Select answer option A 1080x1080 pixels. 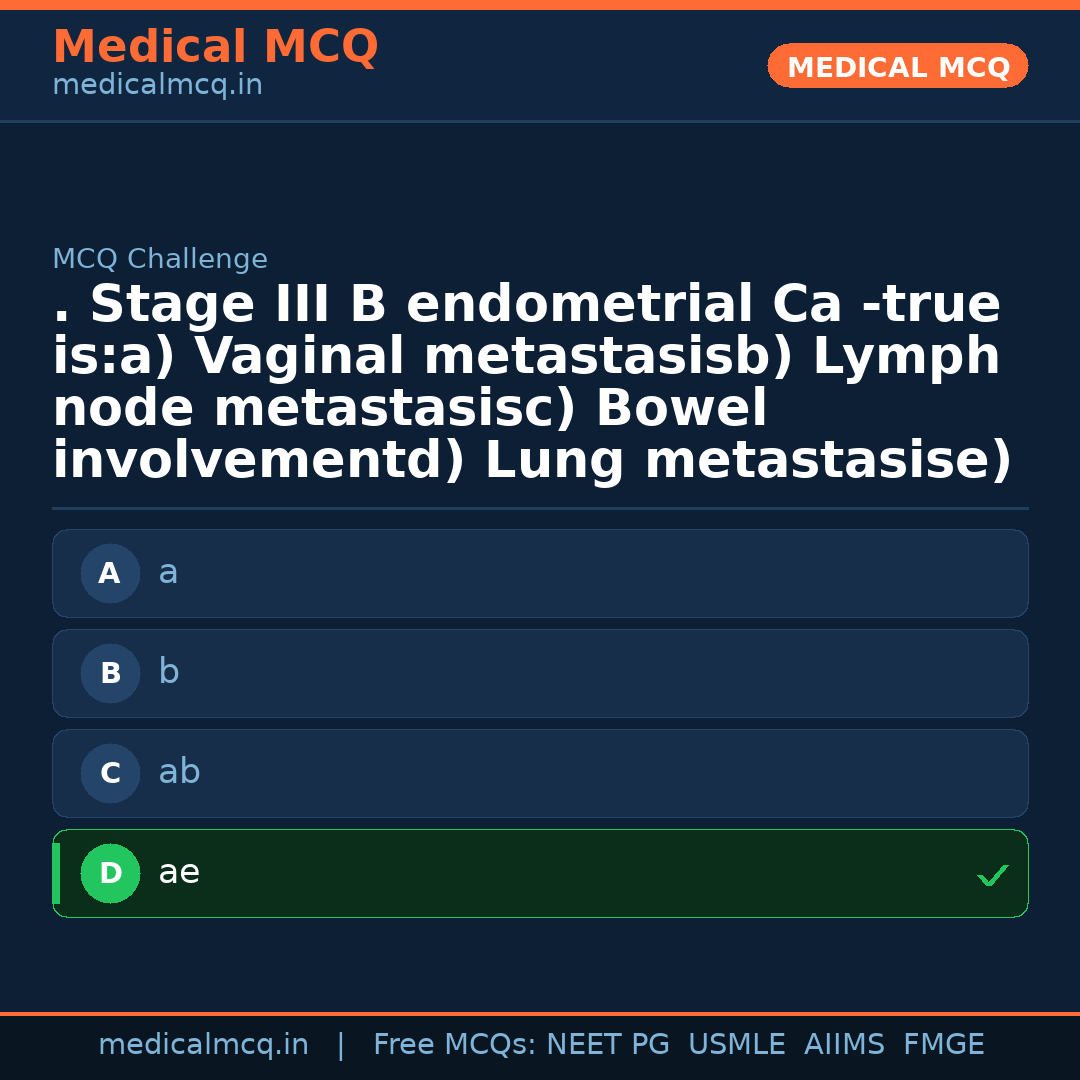click(540, 573)
